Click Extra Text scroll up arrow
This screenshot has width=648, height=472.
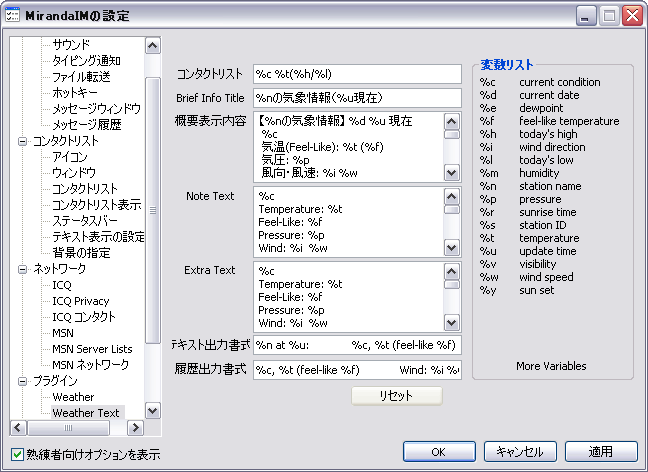pos(452,272)
